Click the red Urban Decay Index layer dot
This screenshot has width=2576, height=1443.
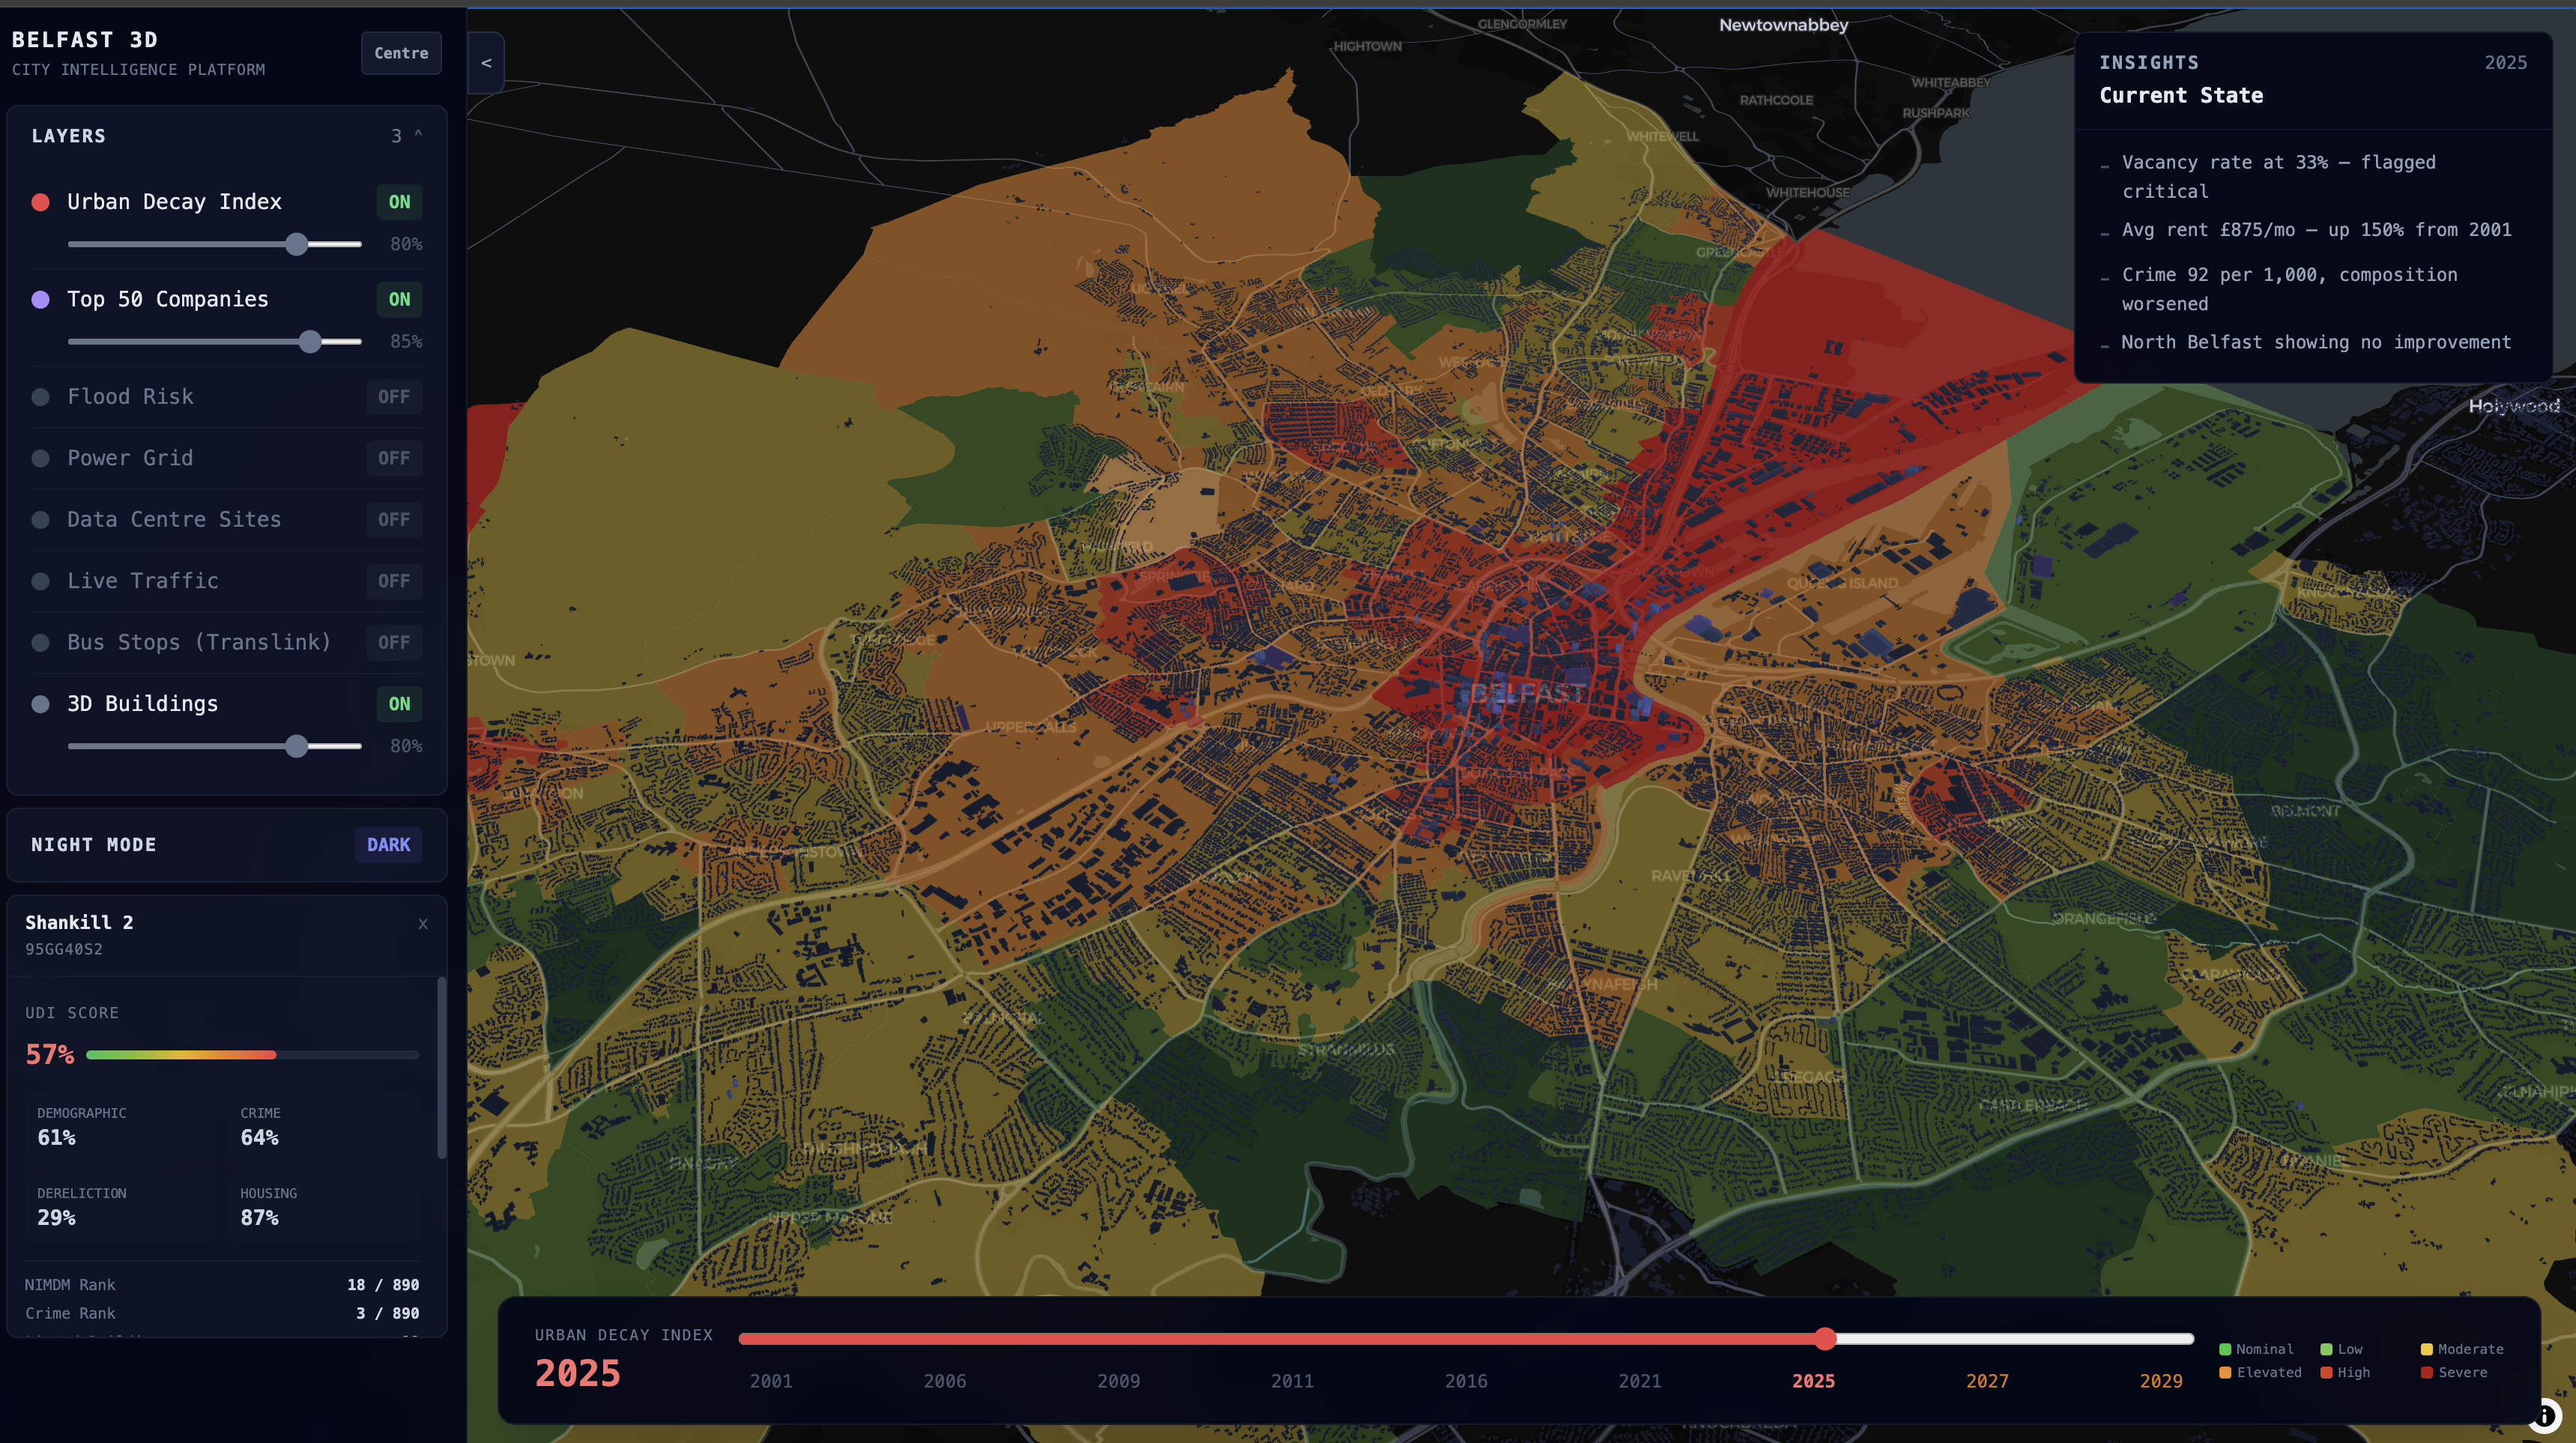[x=41, y=202]
